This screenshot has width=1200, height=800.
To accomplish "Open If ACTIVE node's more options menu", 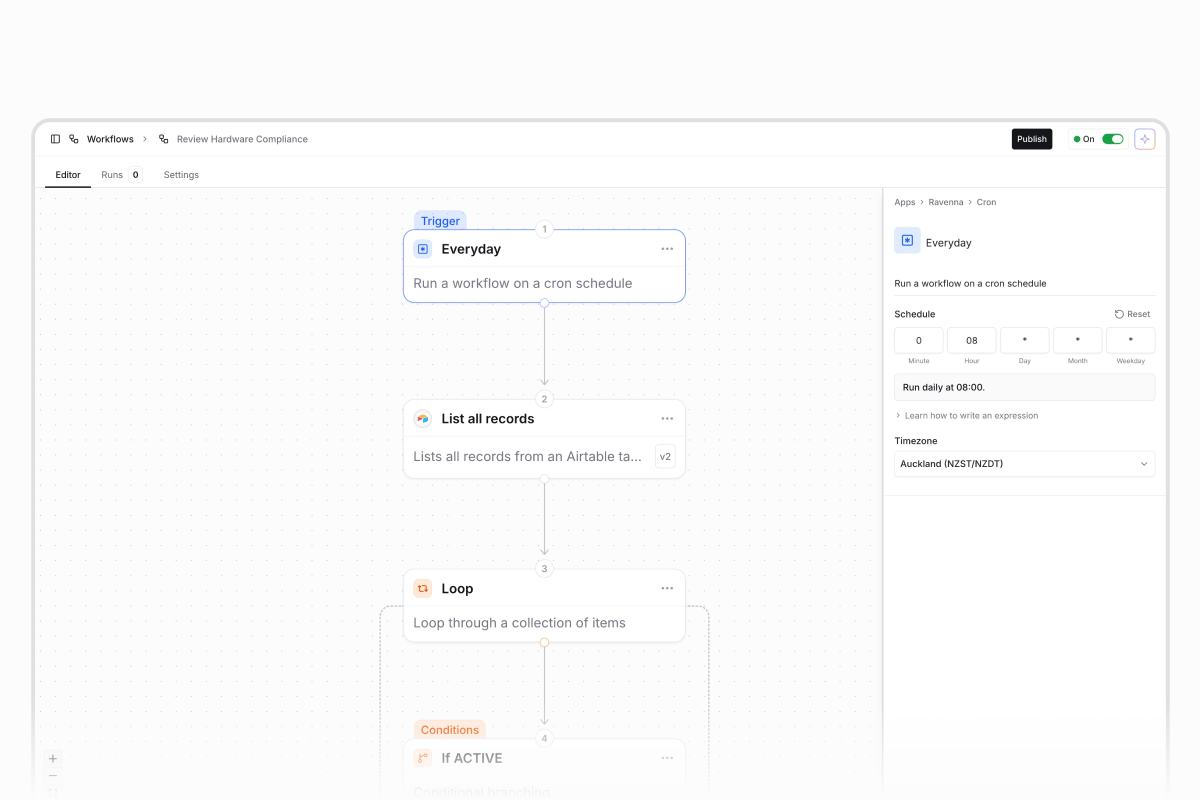I will (x=667, y=758).
